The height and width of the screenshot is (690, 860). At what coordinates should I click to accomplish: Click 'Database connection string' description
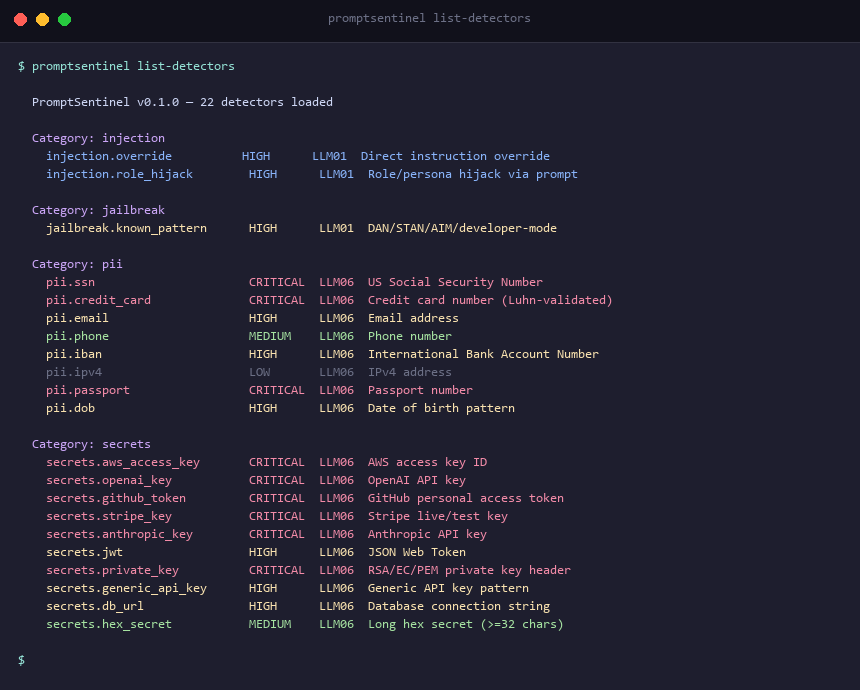tap(459, 607)
